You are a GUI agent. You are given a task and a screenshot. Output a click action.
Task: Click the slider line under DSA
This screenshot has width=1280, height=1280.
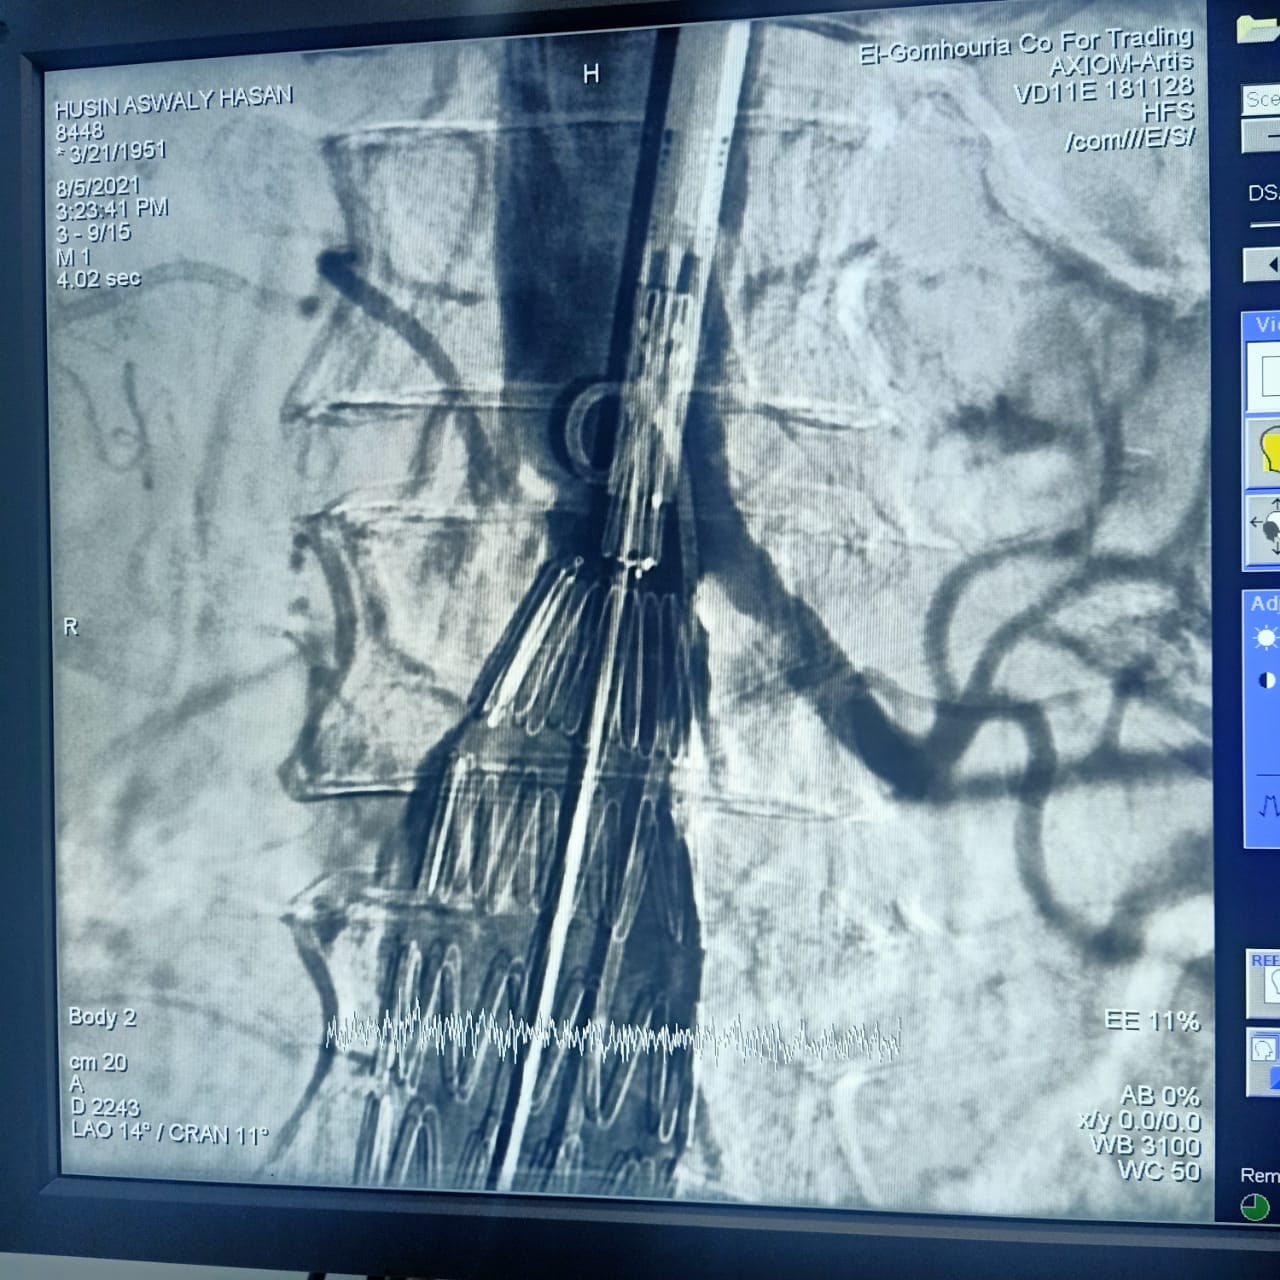(x=1266, y=224)
